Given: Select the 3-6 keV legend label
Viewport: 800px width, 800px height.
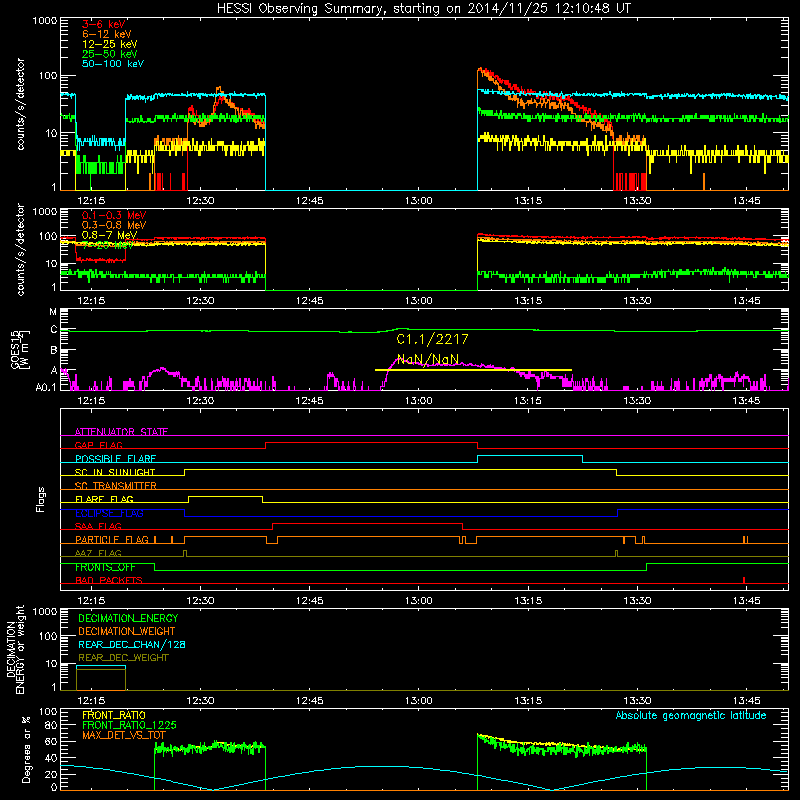Looking at the screenshot, I should click(x=104, y=24).
